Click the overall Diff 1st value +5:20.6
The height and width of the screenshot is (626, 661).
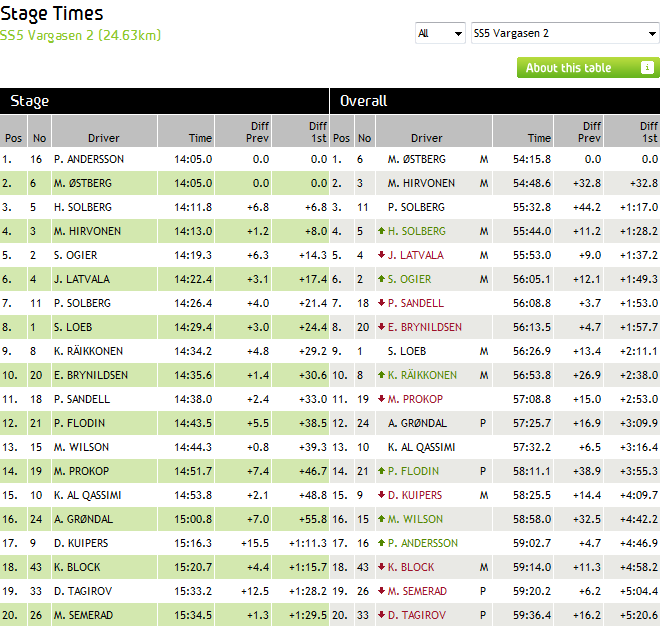(639, 616)
